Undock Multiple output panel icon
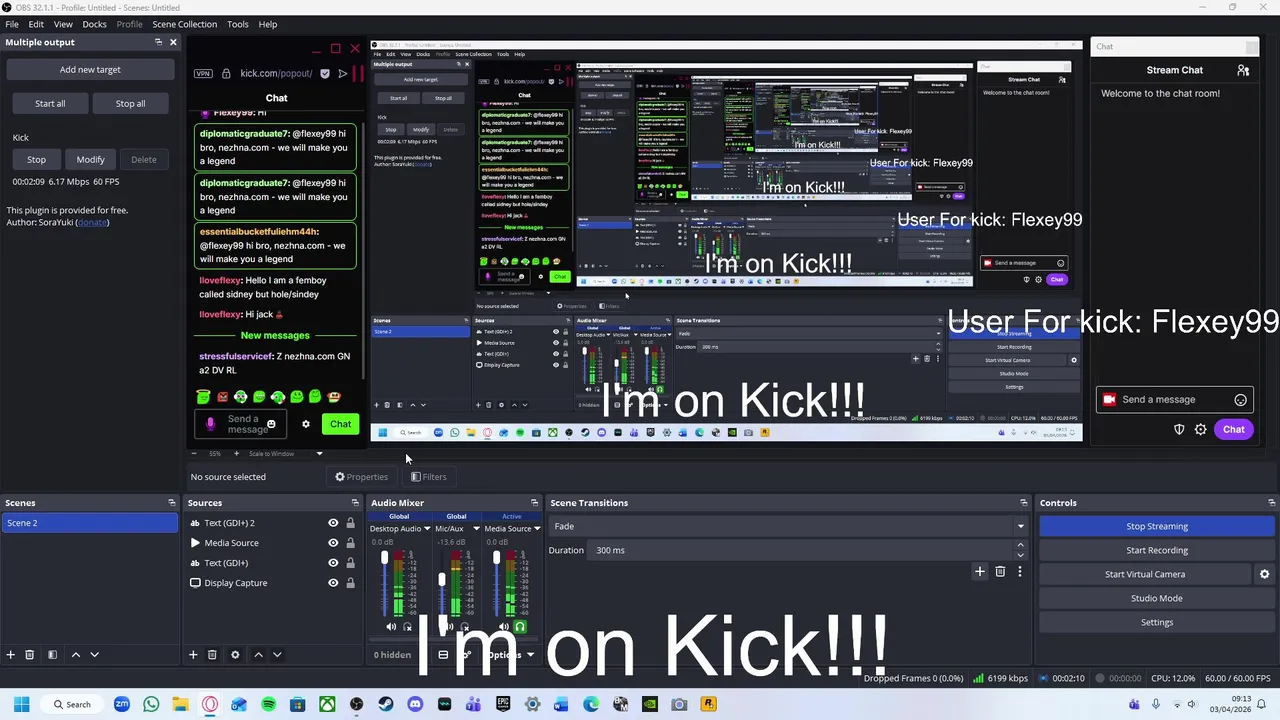The image size is (1280, 720). point(158,42)
